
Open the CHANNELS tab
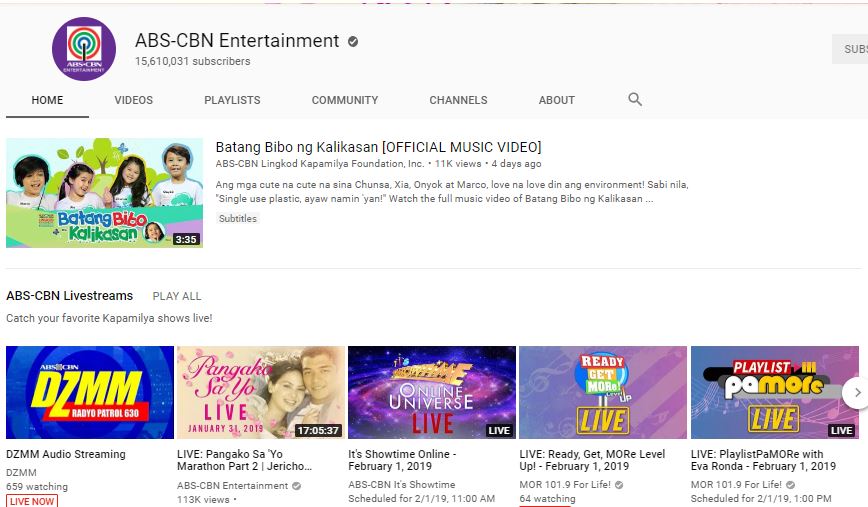[x=458, y=100]
